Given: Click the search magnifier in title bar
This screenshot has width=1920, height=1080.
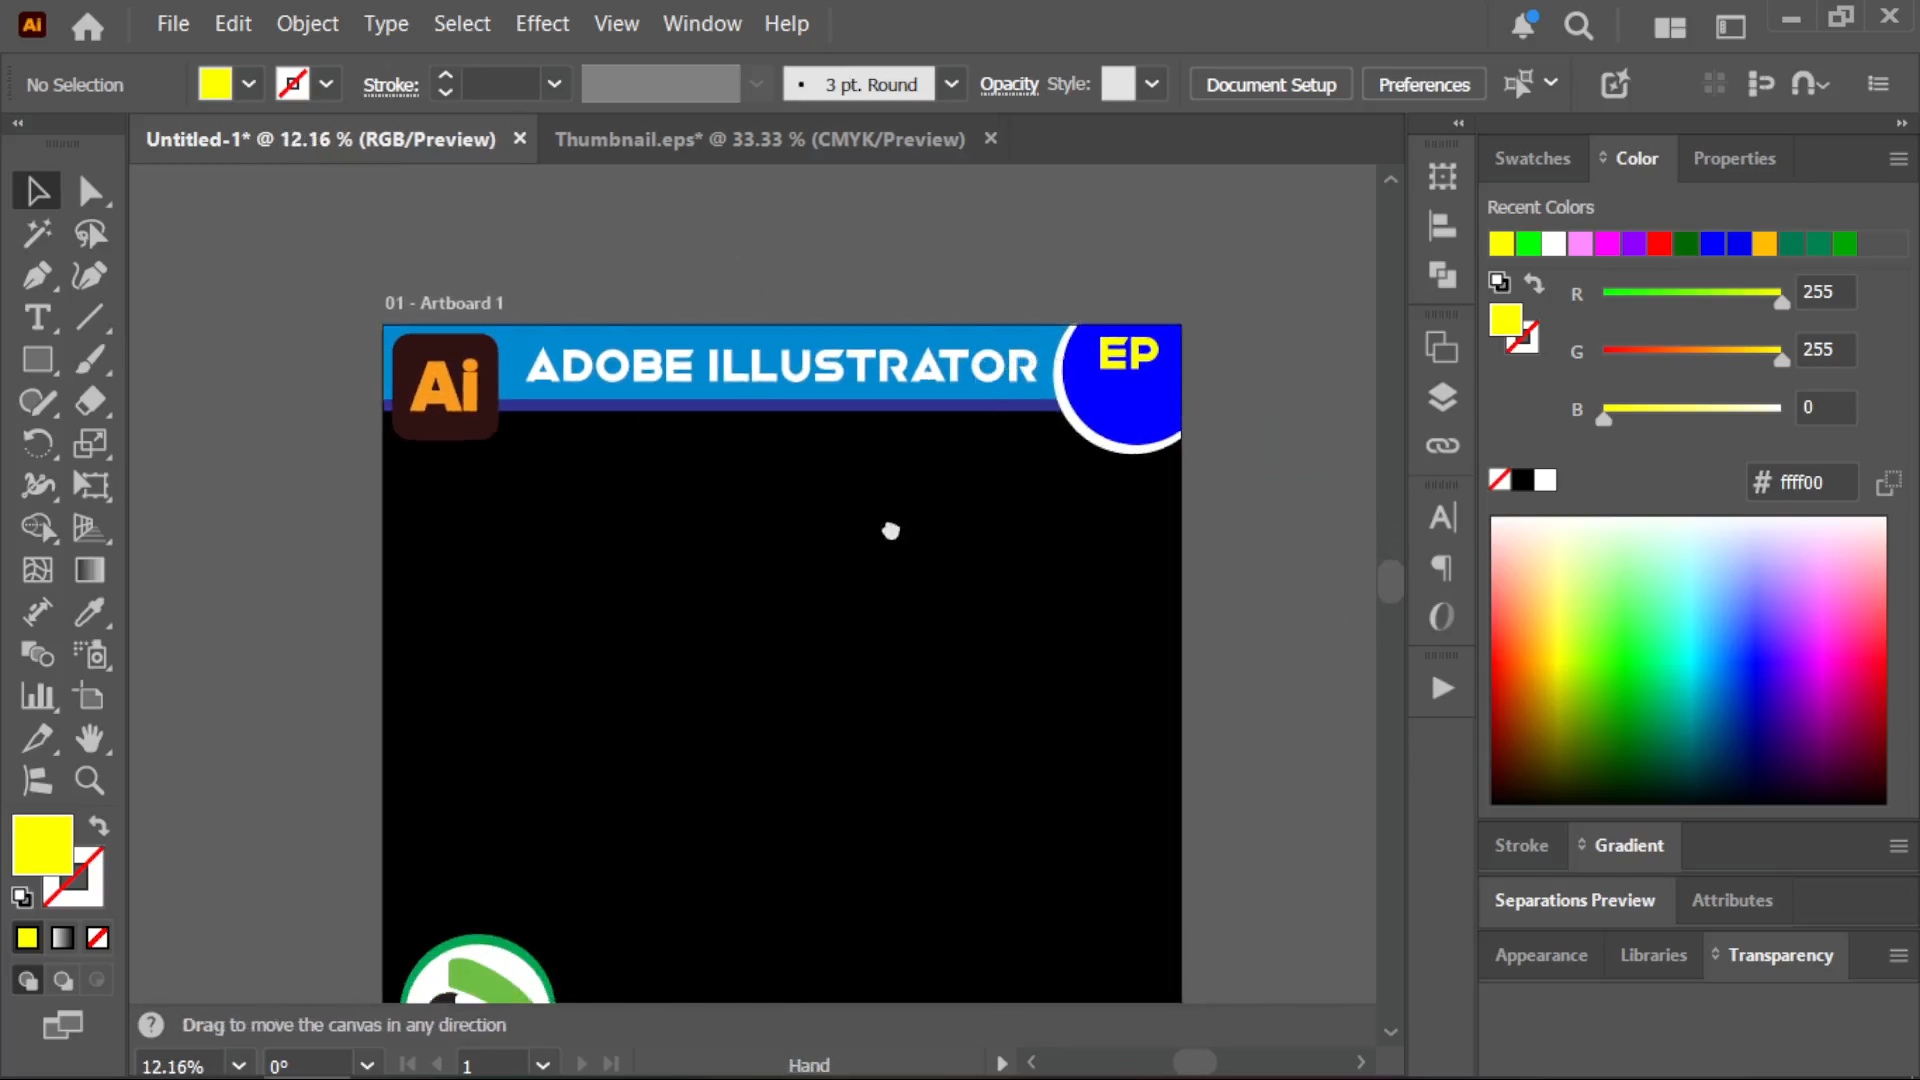Looking at the screenshot, I should tap(1578, 26).
